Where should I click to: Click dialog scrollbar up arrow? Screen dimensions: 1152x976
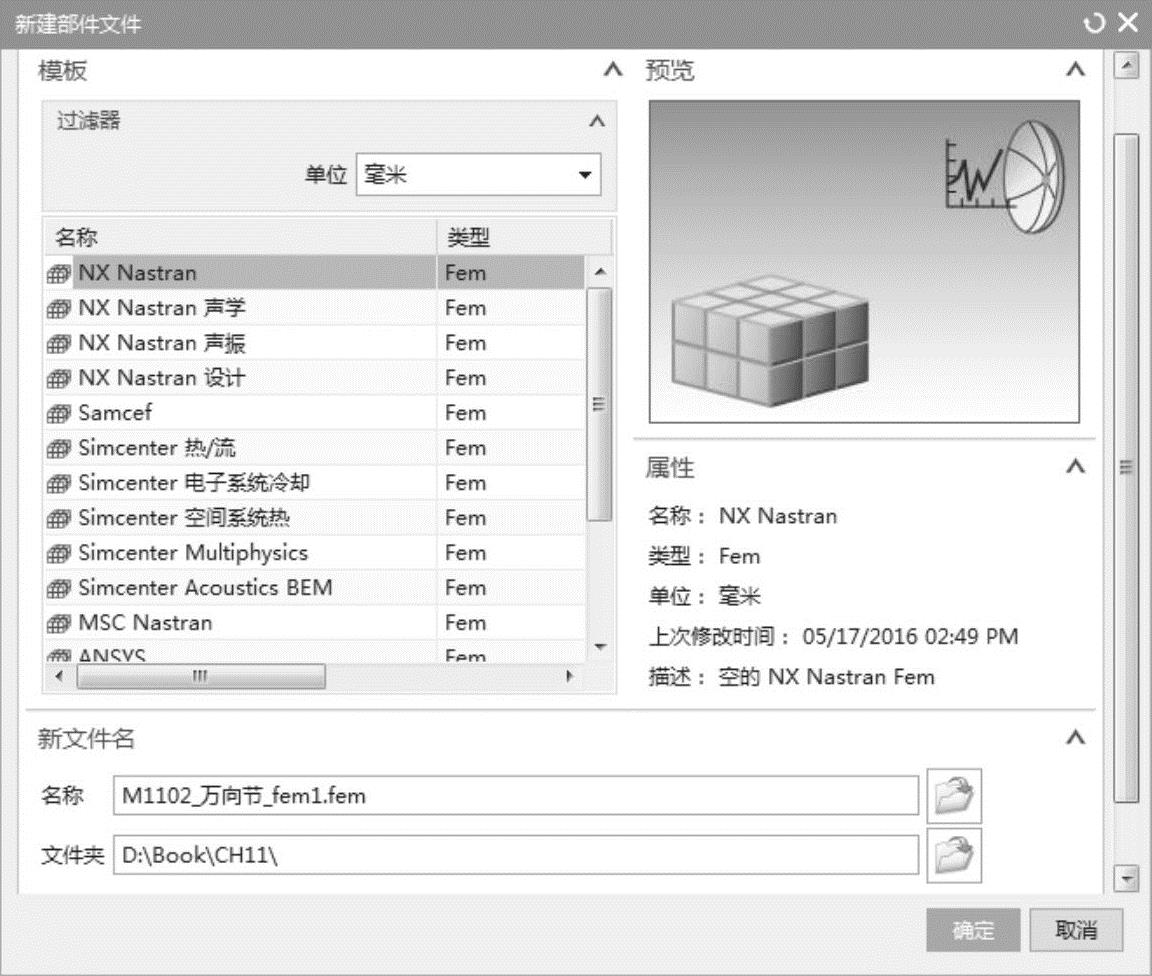1126,65
